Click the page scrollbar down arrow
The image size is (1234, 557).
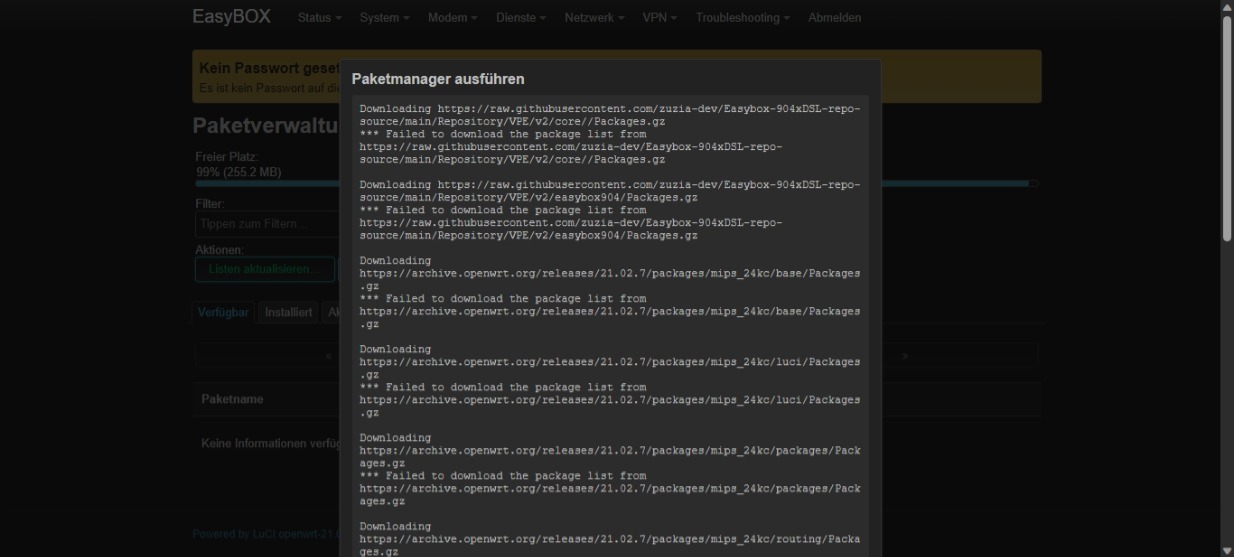[1227, 550]
